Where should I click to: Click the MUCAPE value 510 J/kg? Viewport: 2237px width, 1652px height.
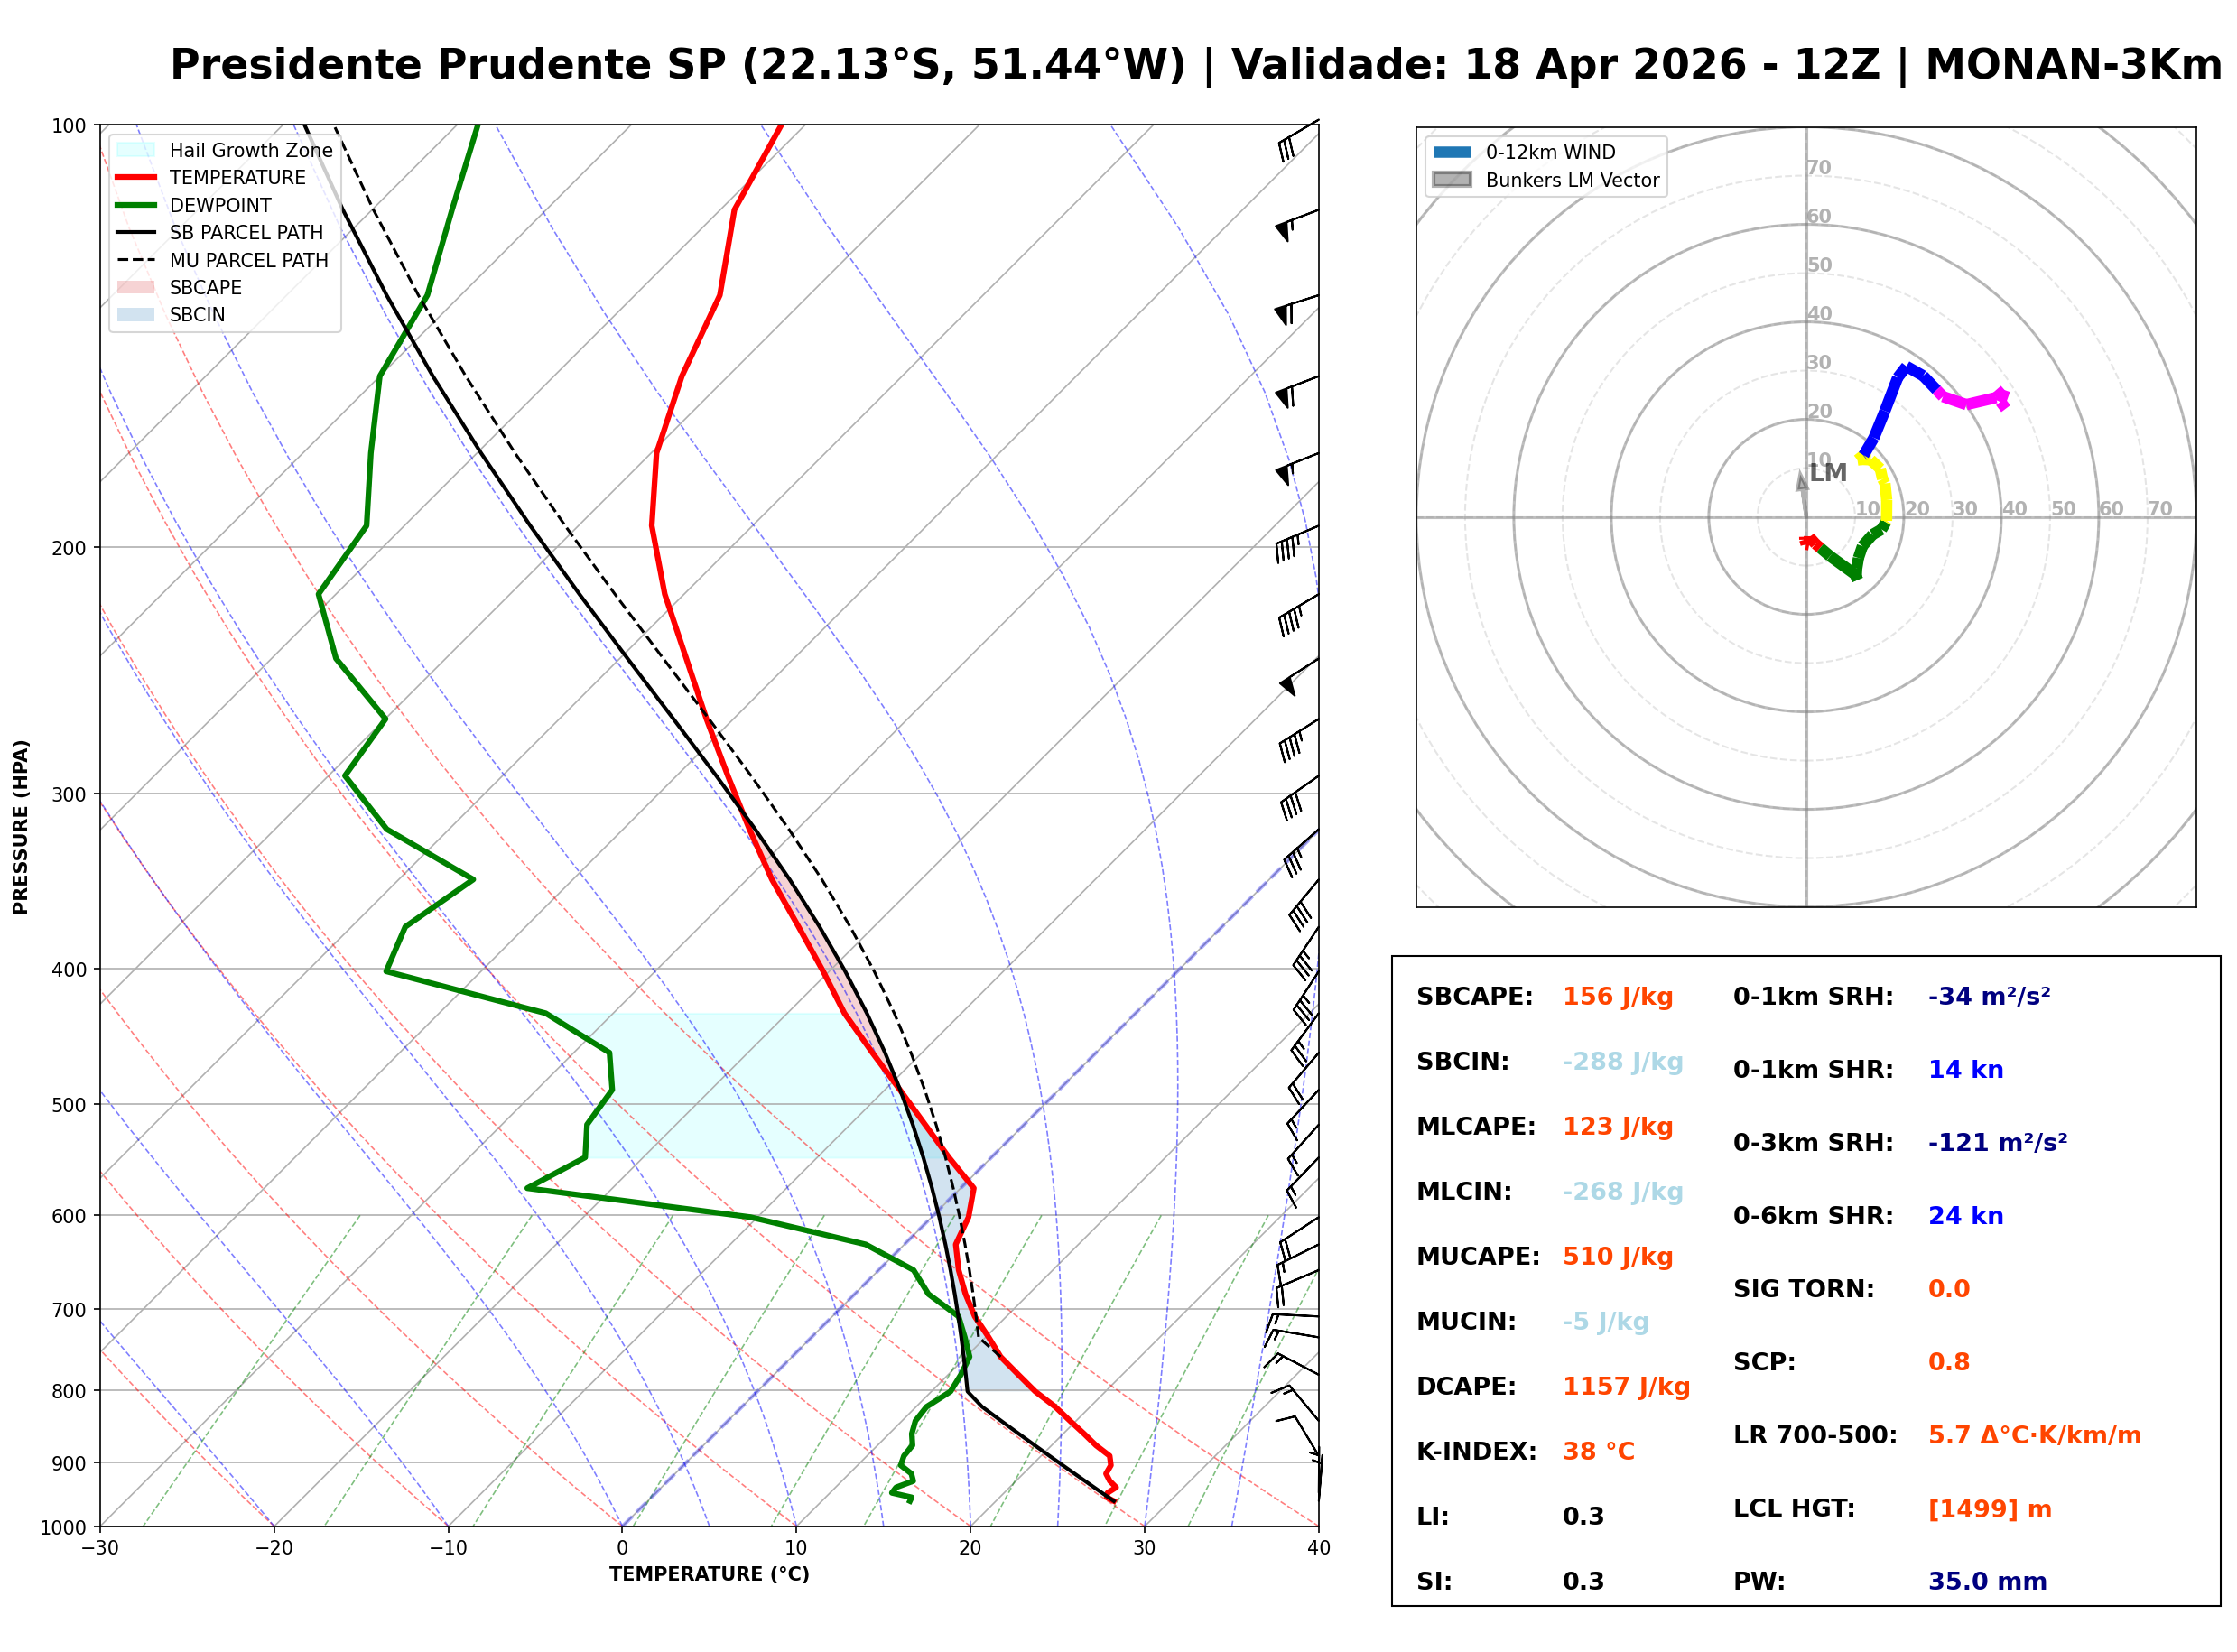pos(1618,1257)
